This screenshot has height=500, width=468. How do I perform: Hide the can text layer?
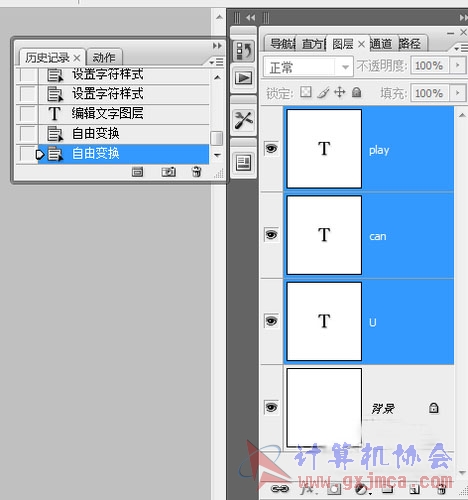pos(271,235)
